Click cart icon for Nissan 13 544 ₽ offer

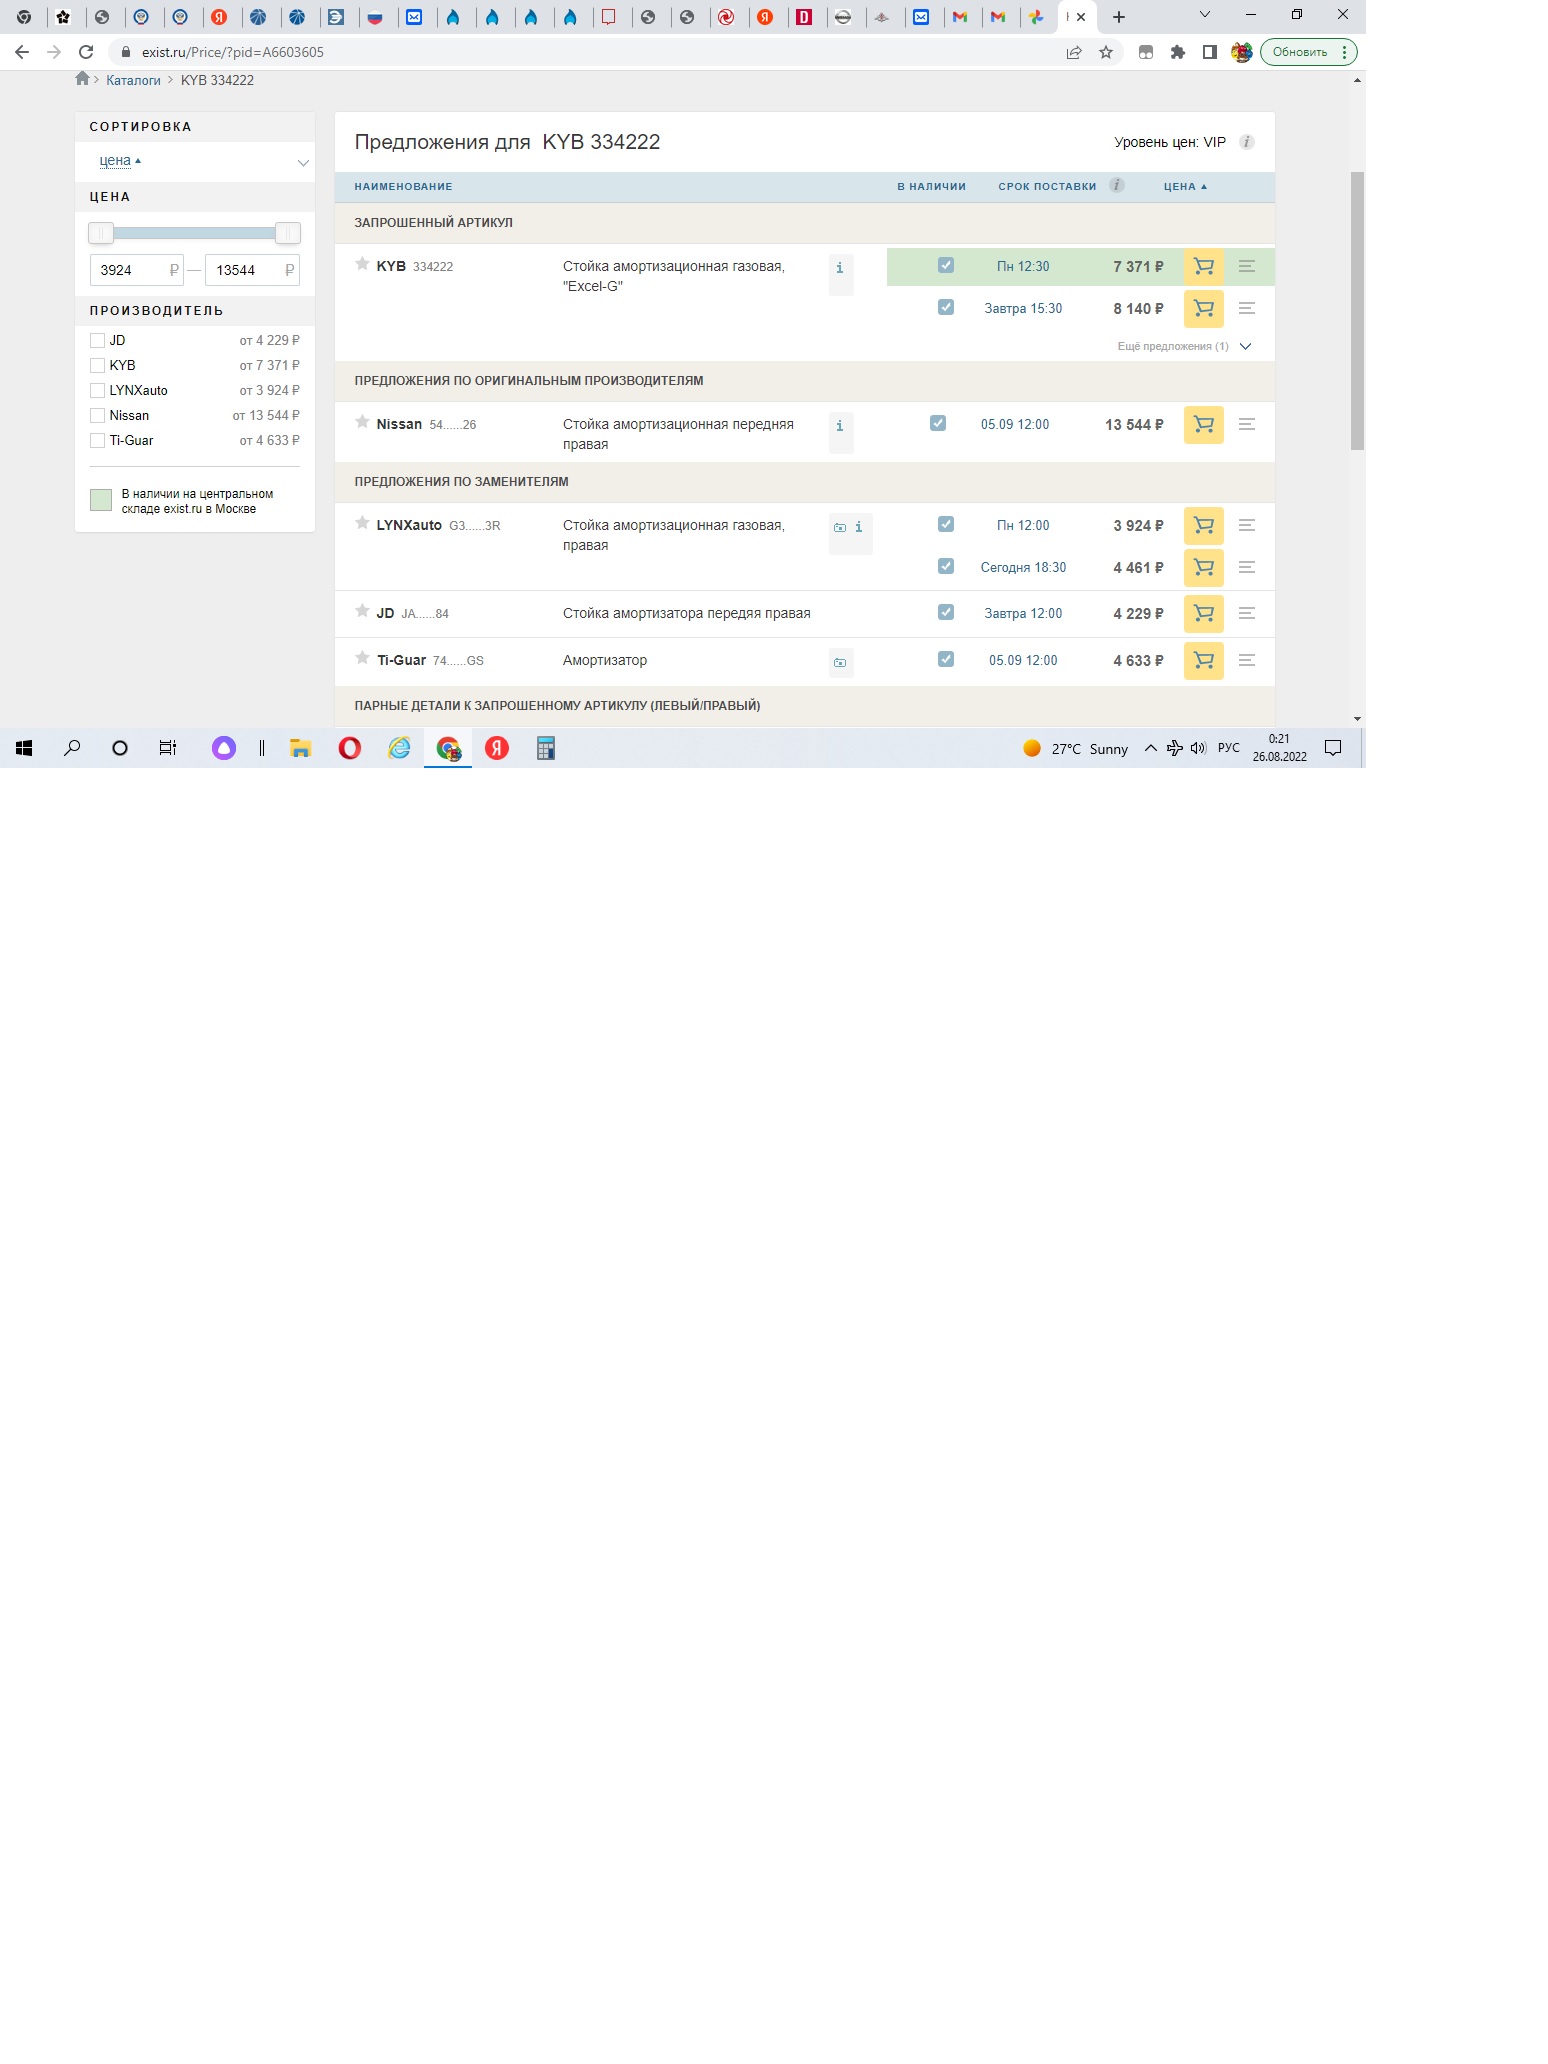1203,425
